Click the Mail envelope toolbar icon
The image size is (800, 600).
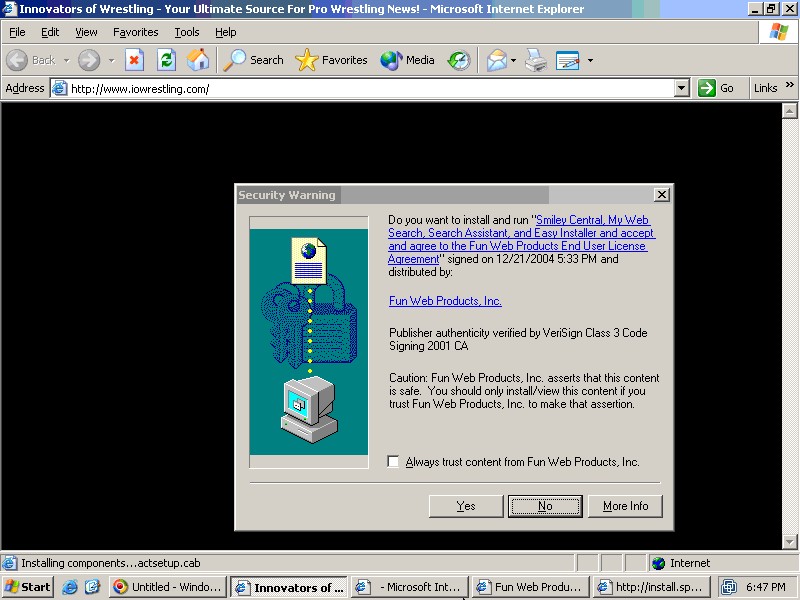(x=496, y=60)
